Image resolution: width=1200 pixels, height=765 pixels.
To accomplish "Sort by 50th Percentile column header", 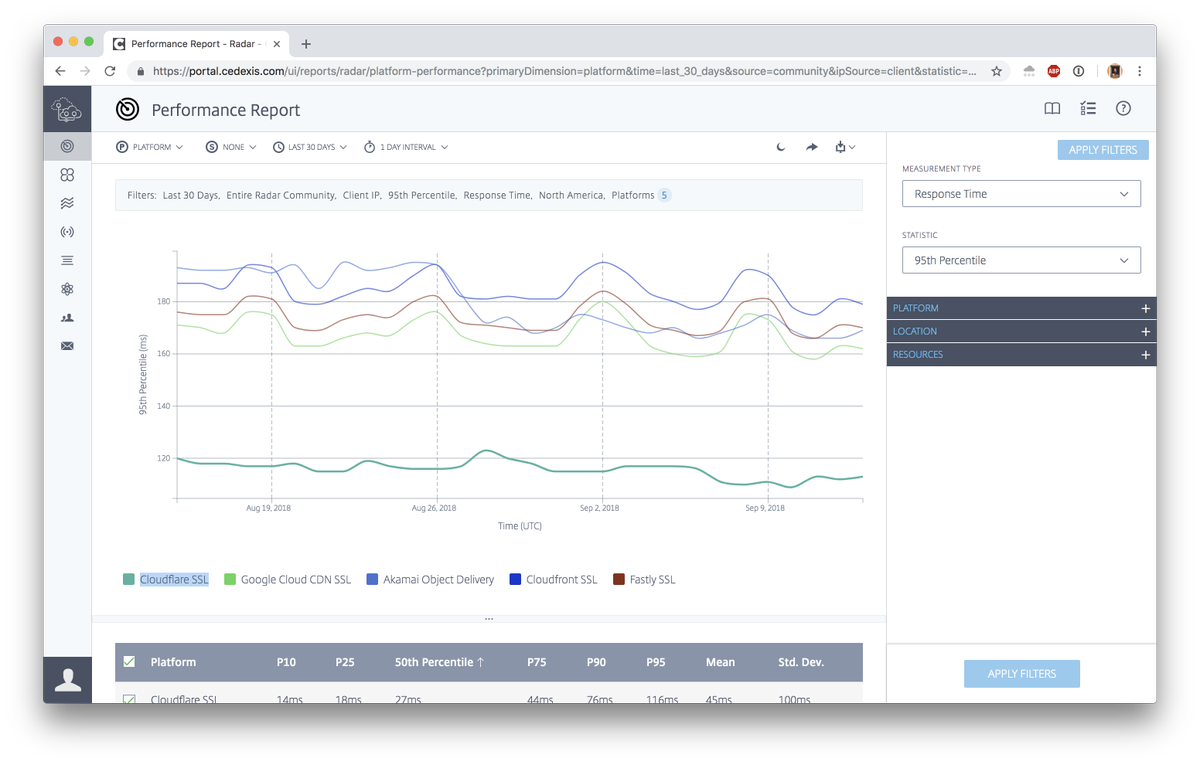I will point(439,662).
